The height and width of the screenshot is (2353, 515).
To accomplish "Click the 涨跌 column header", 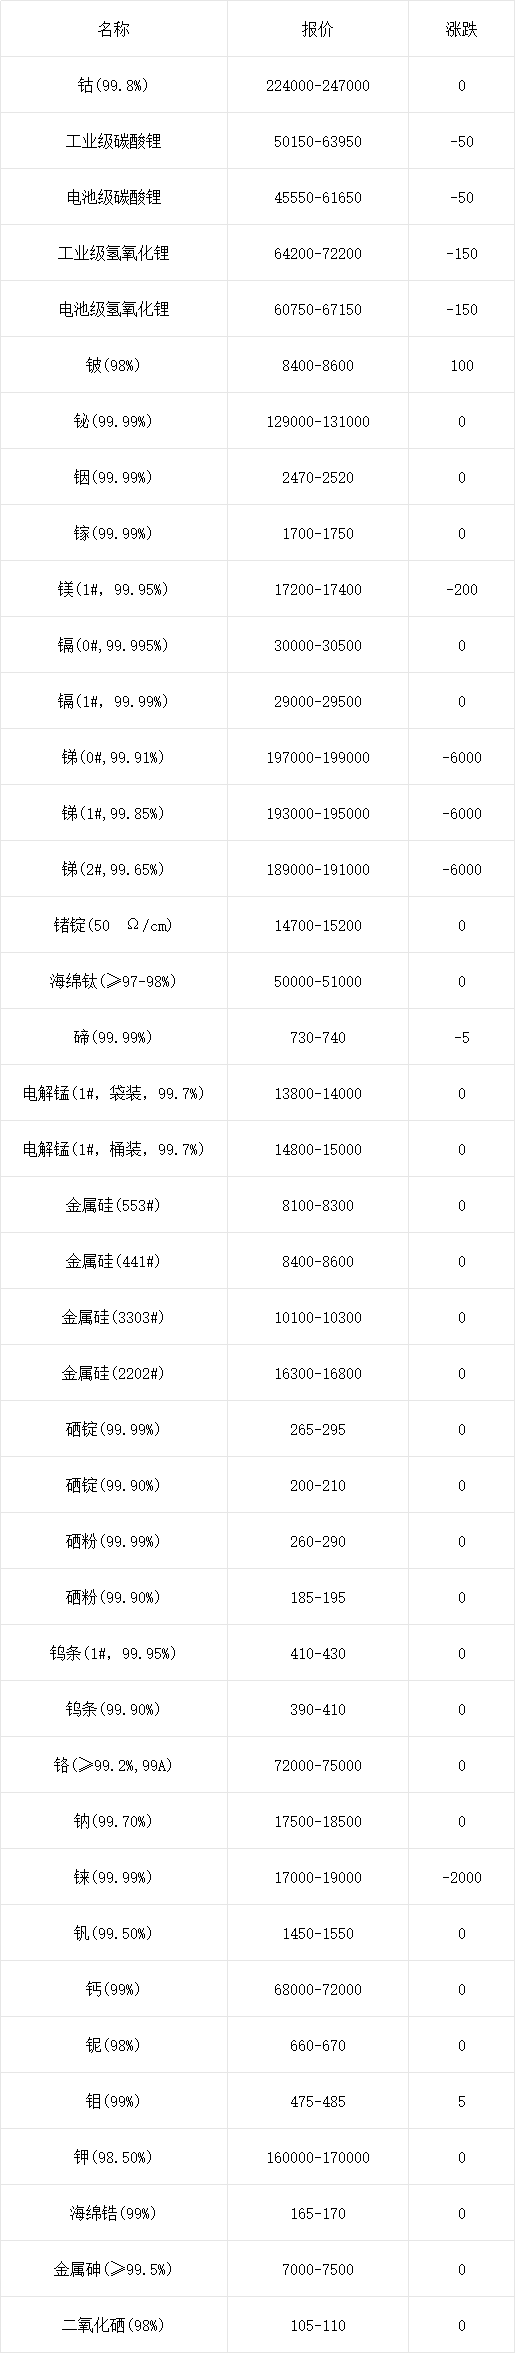I will [x=462, y=29].
